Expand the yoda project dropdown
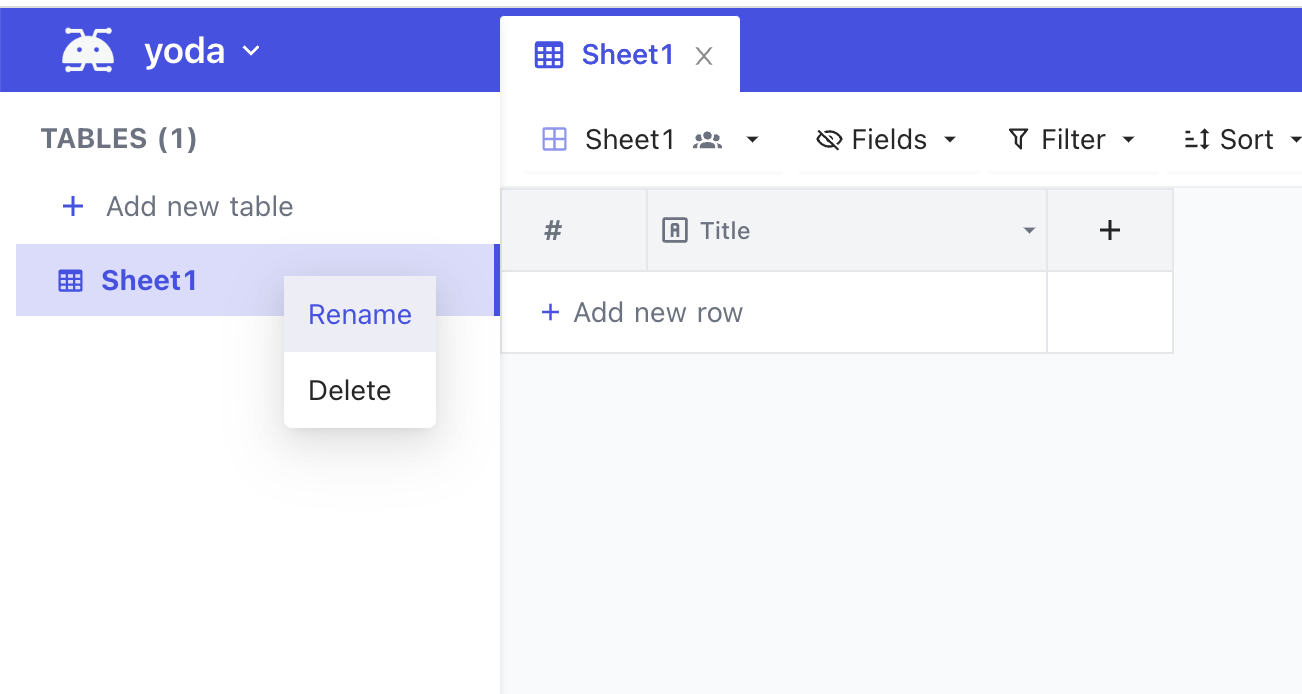Image resolution: width=1302 pixels, height=694 pixels. pos(252,50)
